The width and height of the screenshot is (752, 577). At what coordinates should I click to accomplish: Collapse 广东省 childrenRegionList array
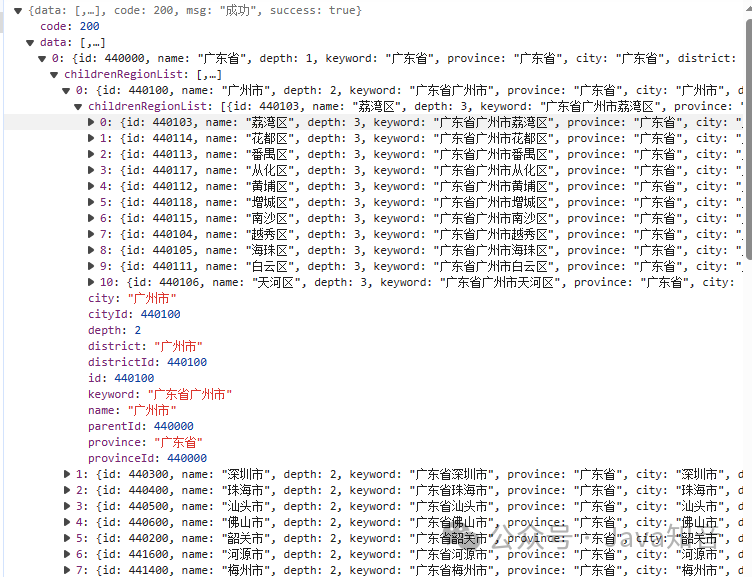click(x=54, y=75)
